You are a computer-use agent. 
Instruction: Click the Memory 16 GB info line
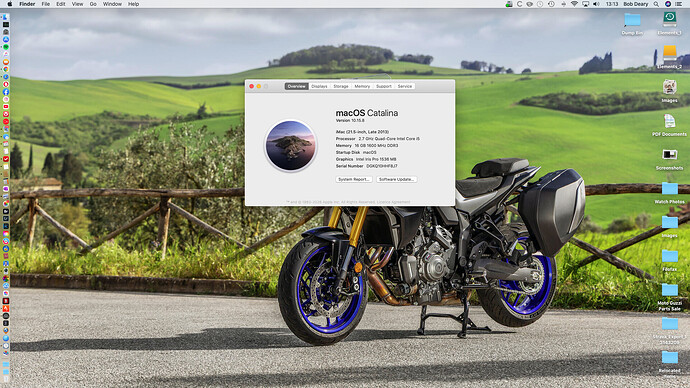[x=367, y=145]
